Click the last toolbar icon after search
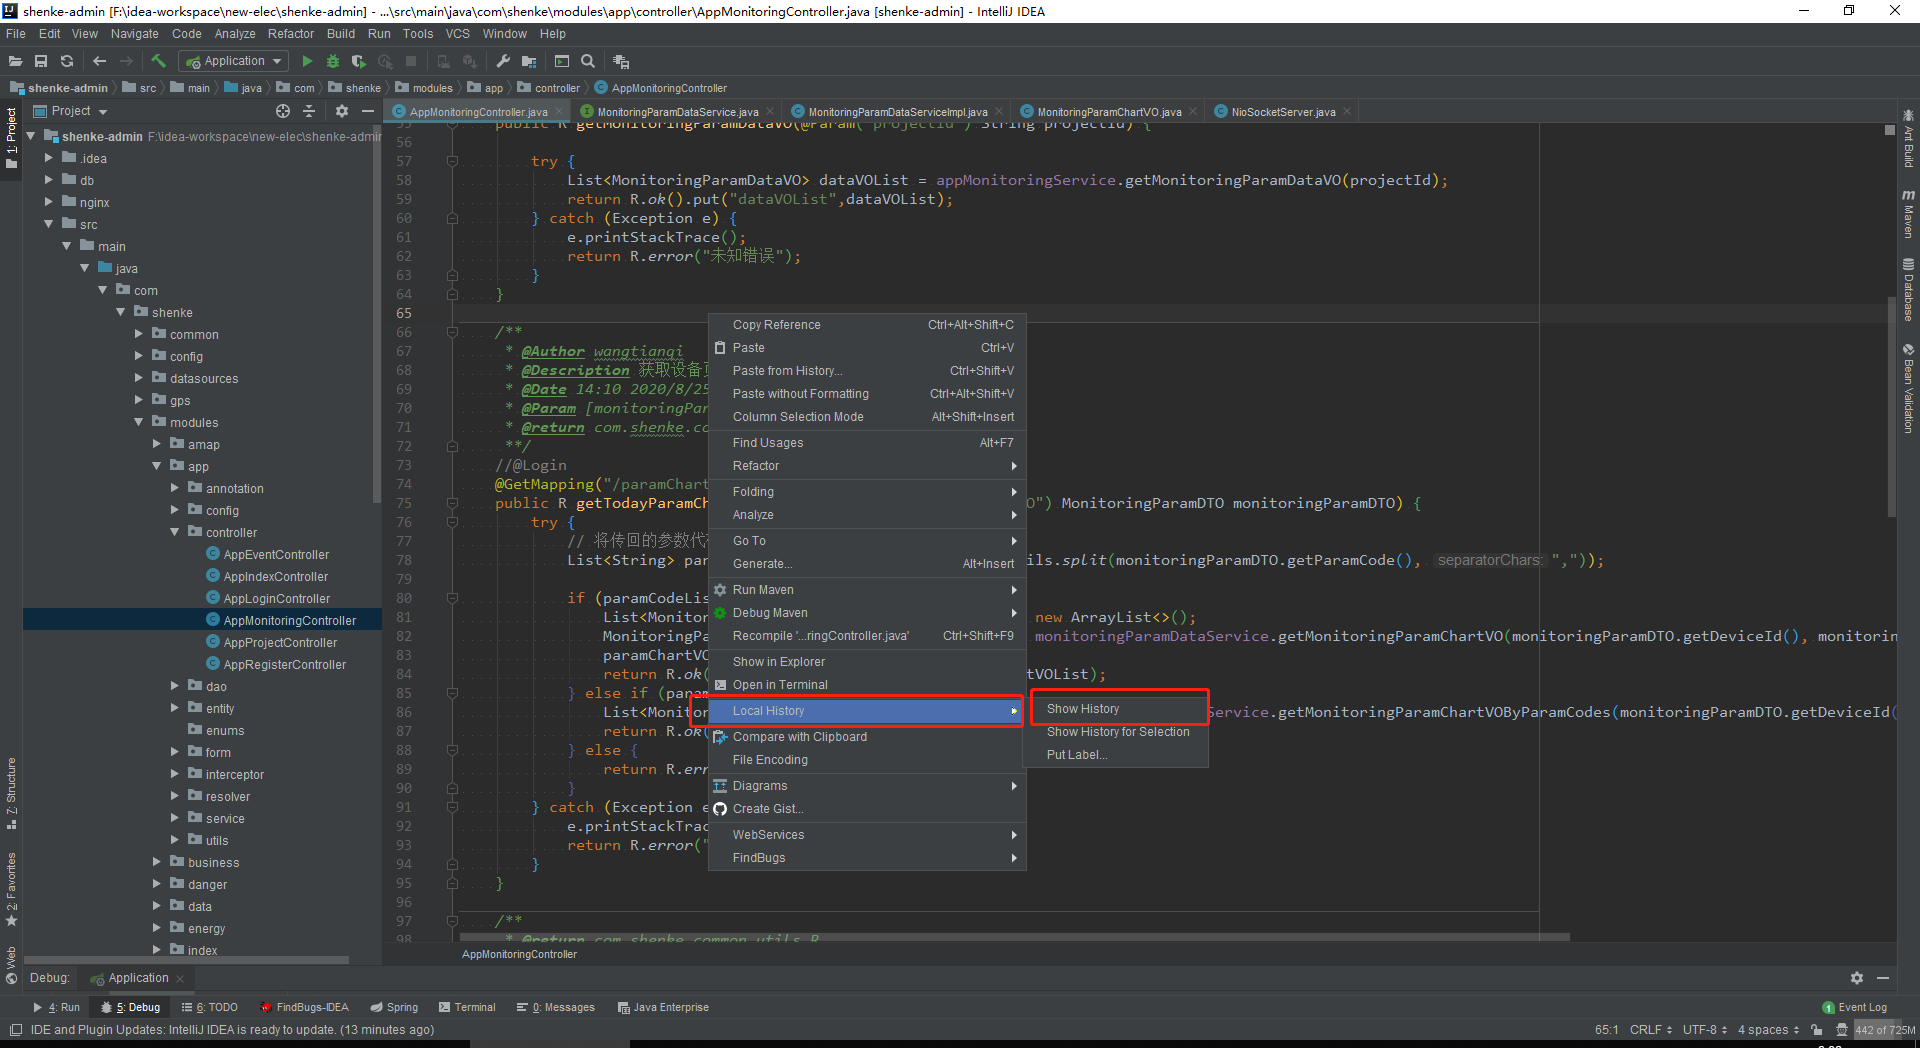 [x=621, y=61]
